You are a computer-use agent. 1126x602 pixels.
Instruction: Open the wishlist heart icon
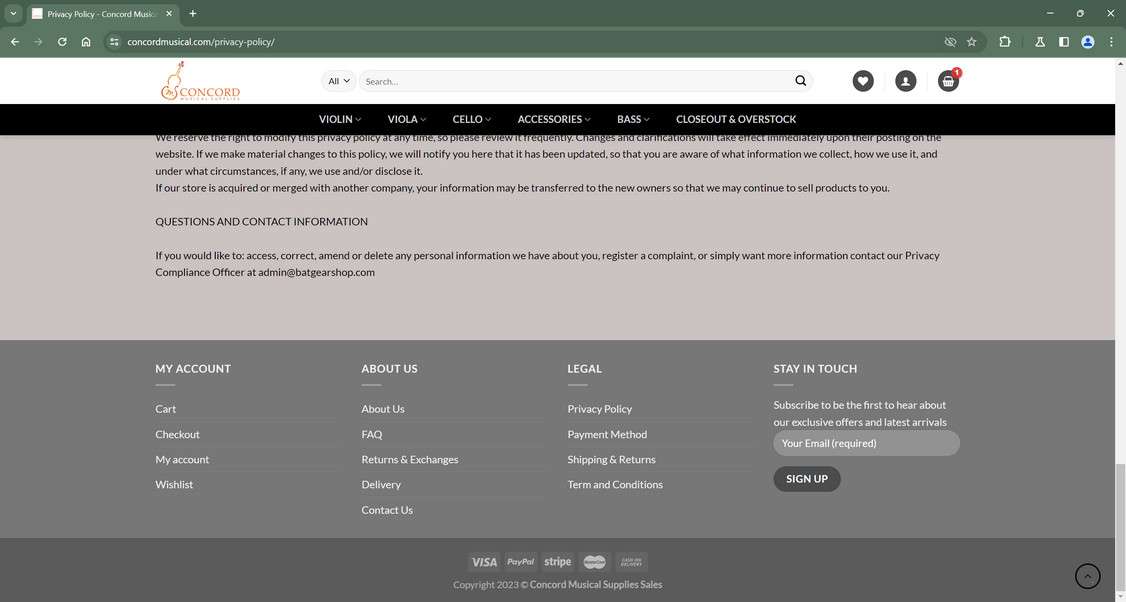[863, 81]
